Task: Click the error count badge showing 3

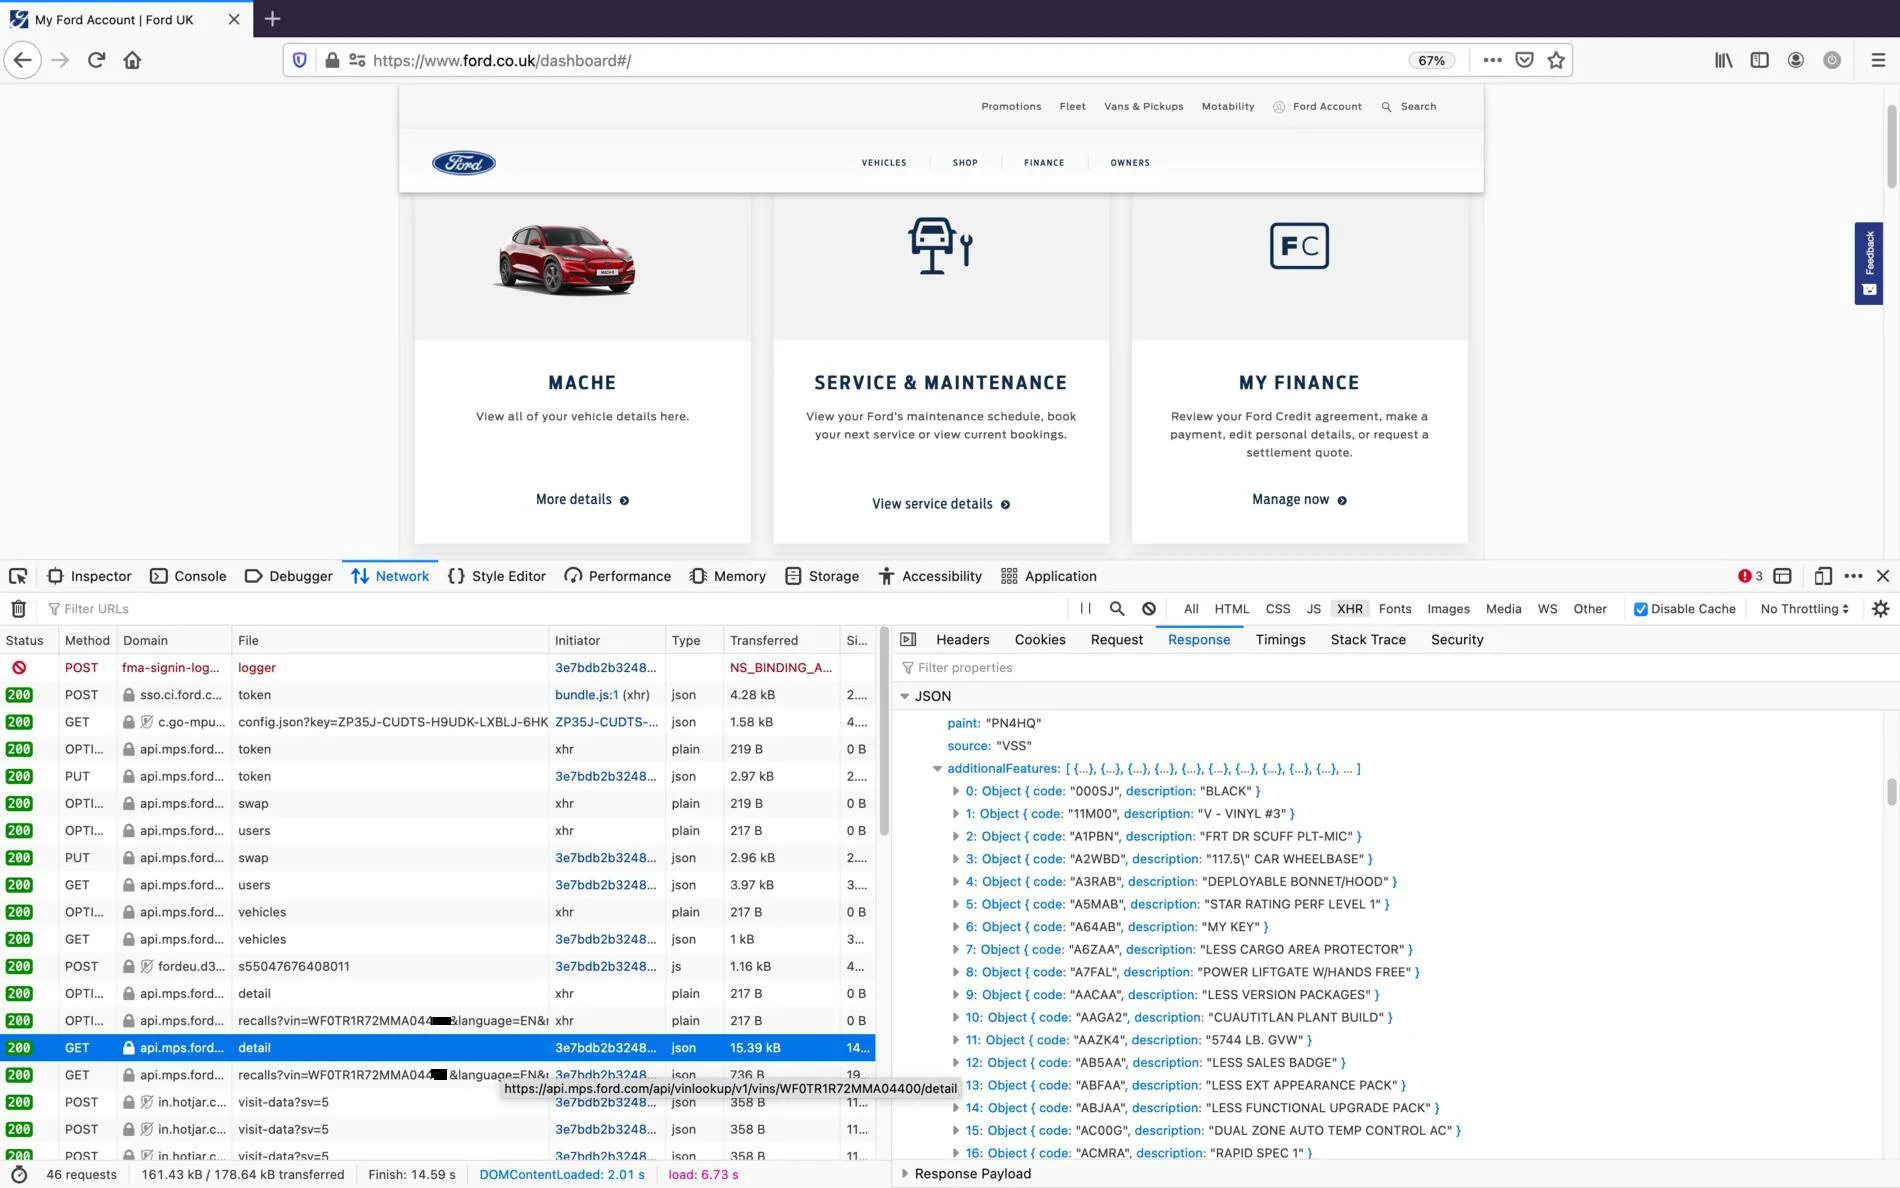Action: click(1750, 576)
